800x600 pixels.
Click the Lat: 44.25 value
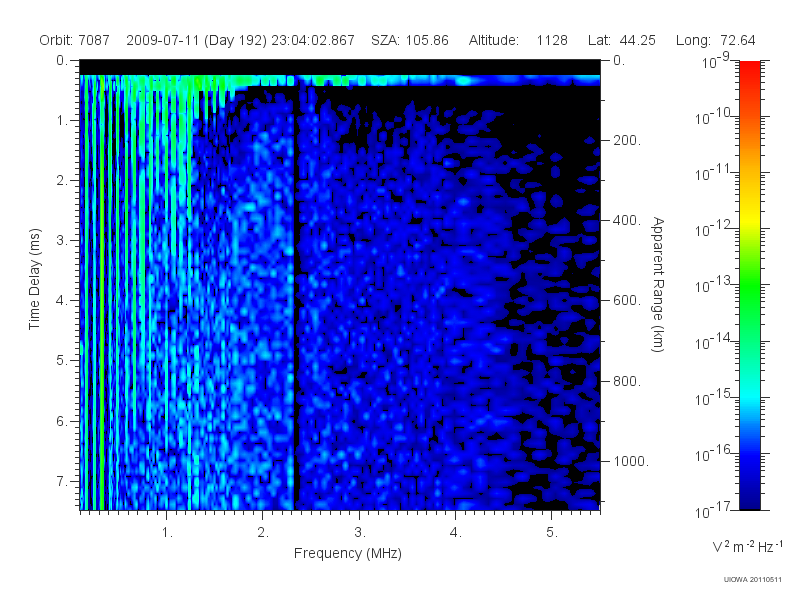(621, 40)
